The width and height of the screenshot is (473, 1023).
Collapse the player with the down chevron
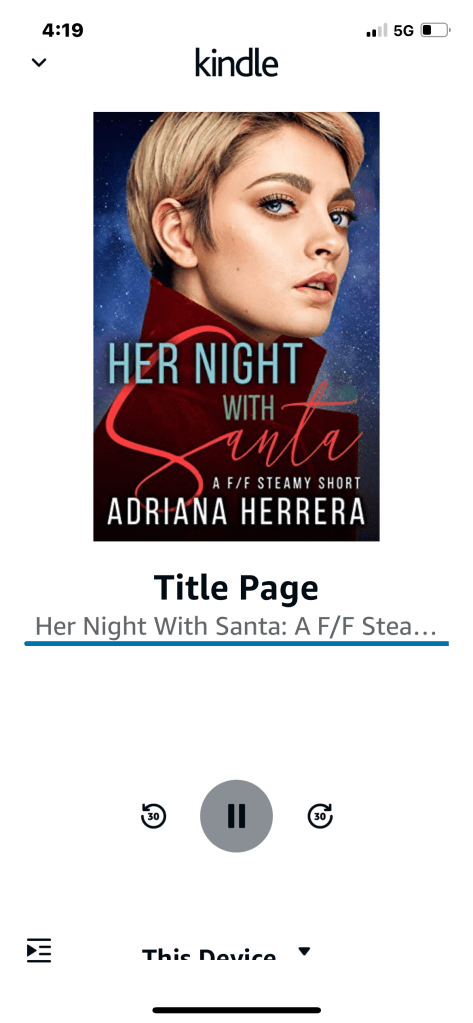pos(39,63)
